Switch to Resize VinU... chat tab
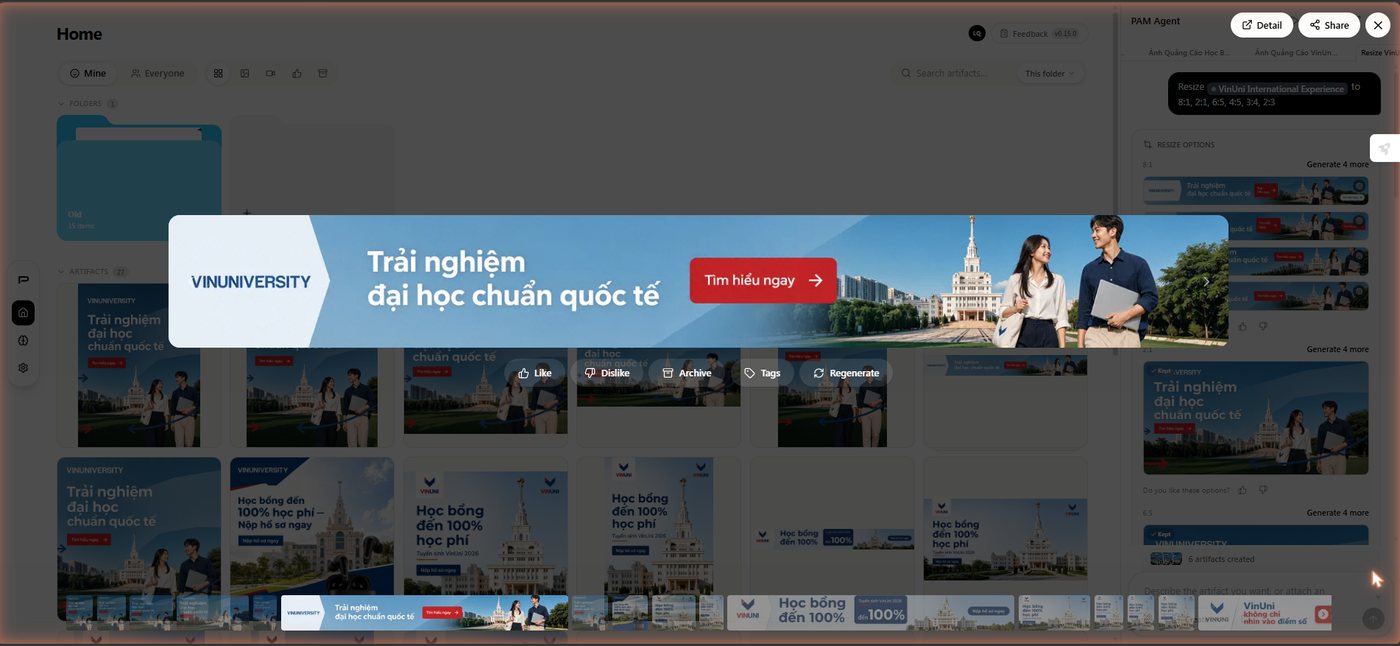Viewport: 1400px width, 646px height. (x=1380, y=52)
